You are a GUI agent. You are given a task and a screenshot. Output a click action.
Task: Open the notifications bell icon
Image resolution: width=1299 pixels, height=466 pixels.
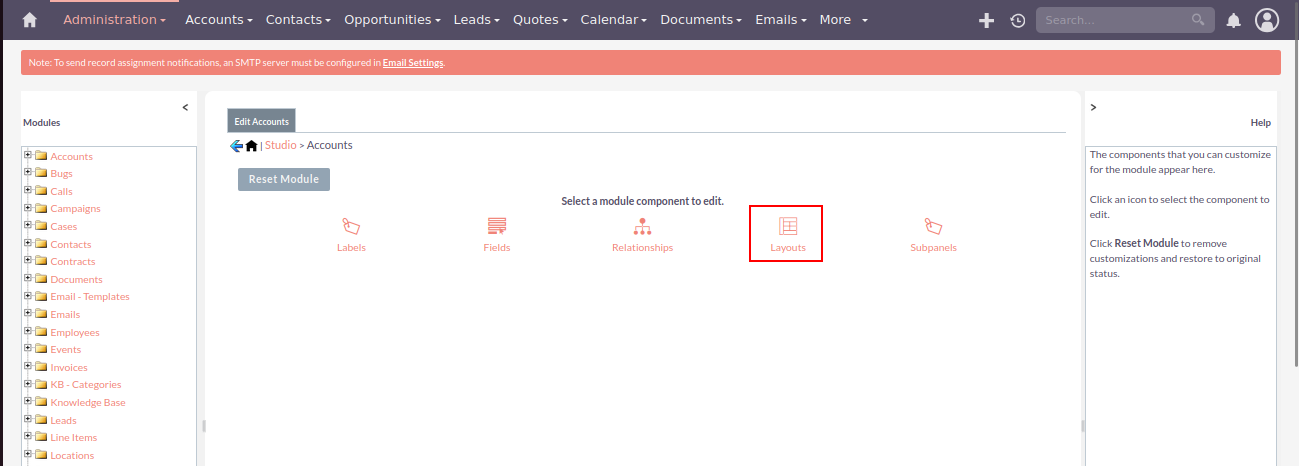click(1234, 20)
